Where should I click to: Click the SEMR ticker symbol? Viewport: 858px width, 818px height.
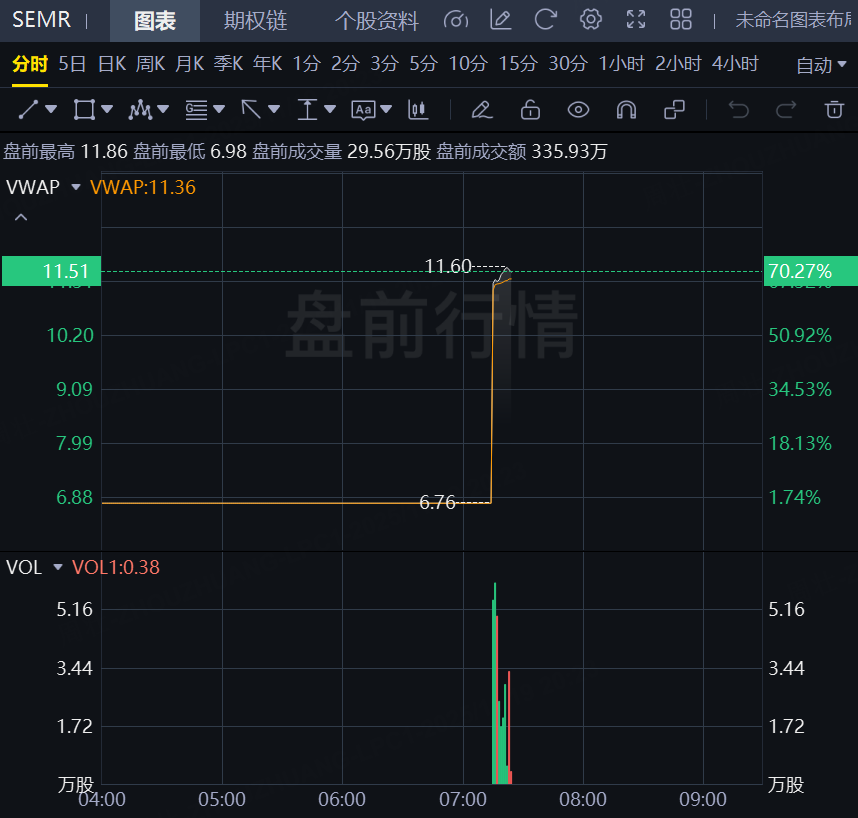pos(42,20)
